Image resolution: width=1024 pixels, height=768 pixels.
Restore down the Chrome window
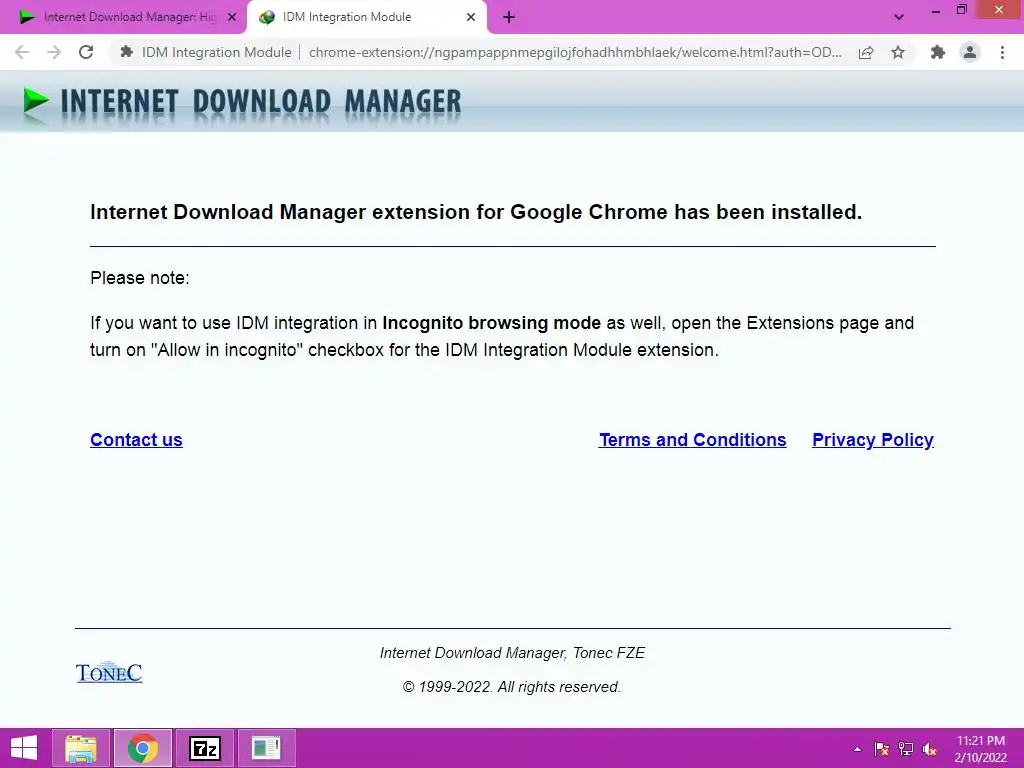(961, 10)
